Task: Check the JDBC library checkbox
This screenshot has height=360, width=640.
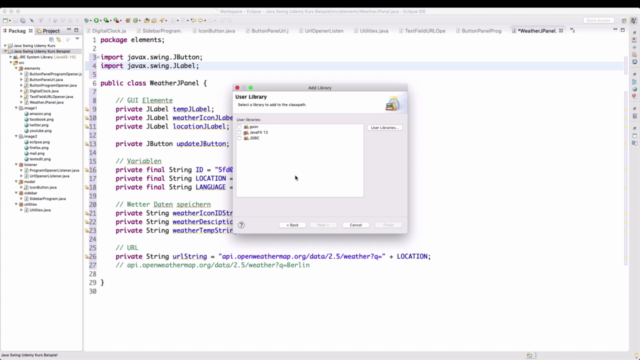Action: [x=240, y=138]
